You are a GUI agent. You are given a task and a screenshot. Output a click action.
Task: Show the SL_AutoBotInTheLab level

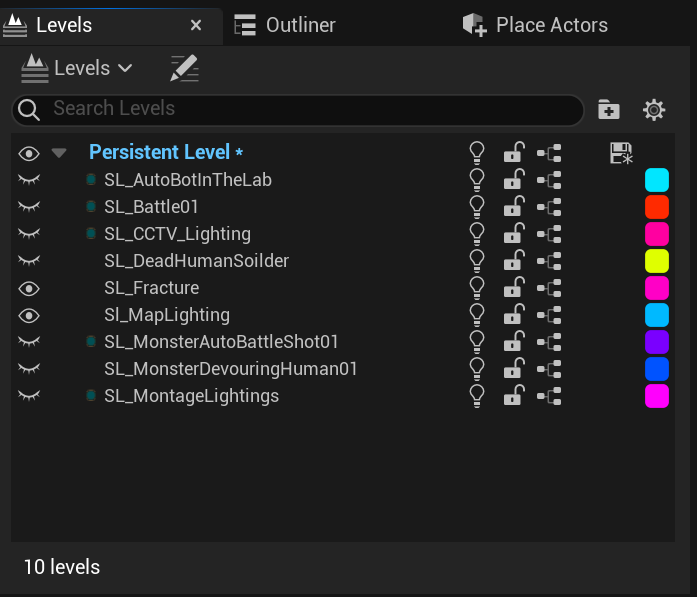coord(29,180)
